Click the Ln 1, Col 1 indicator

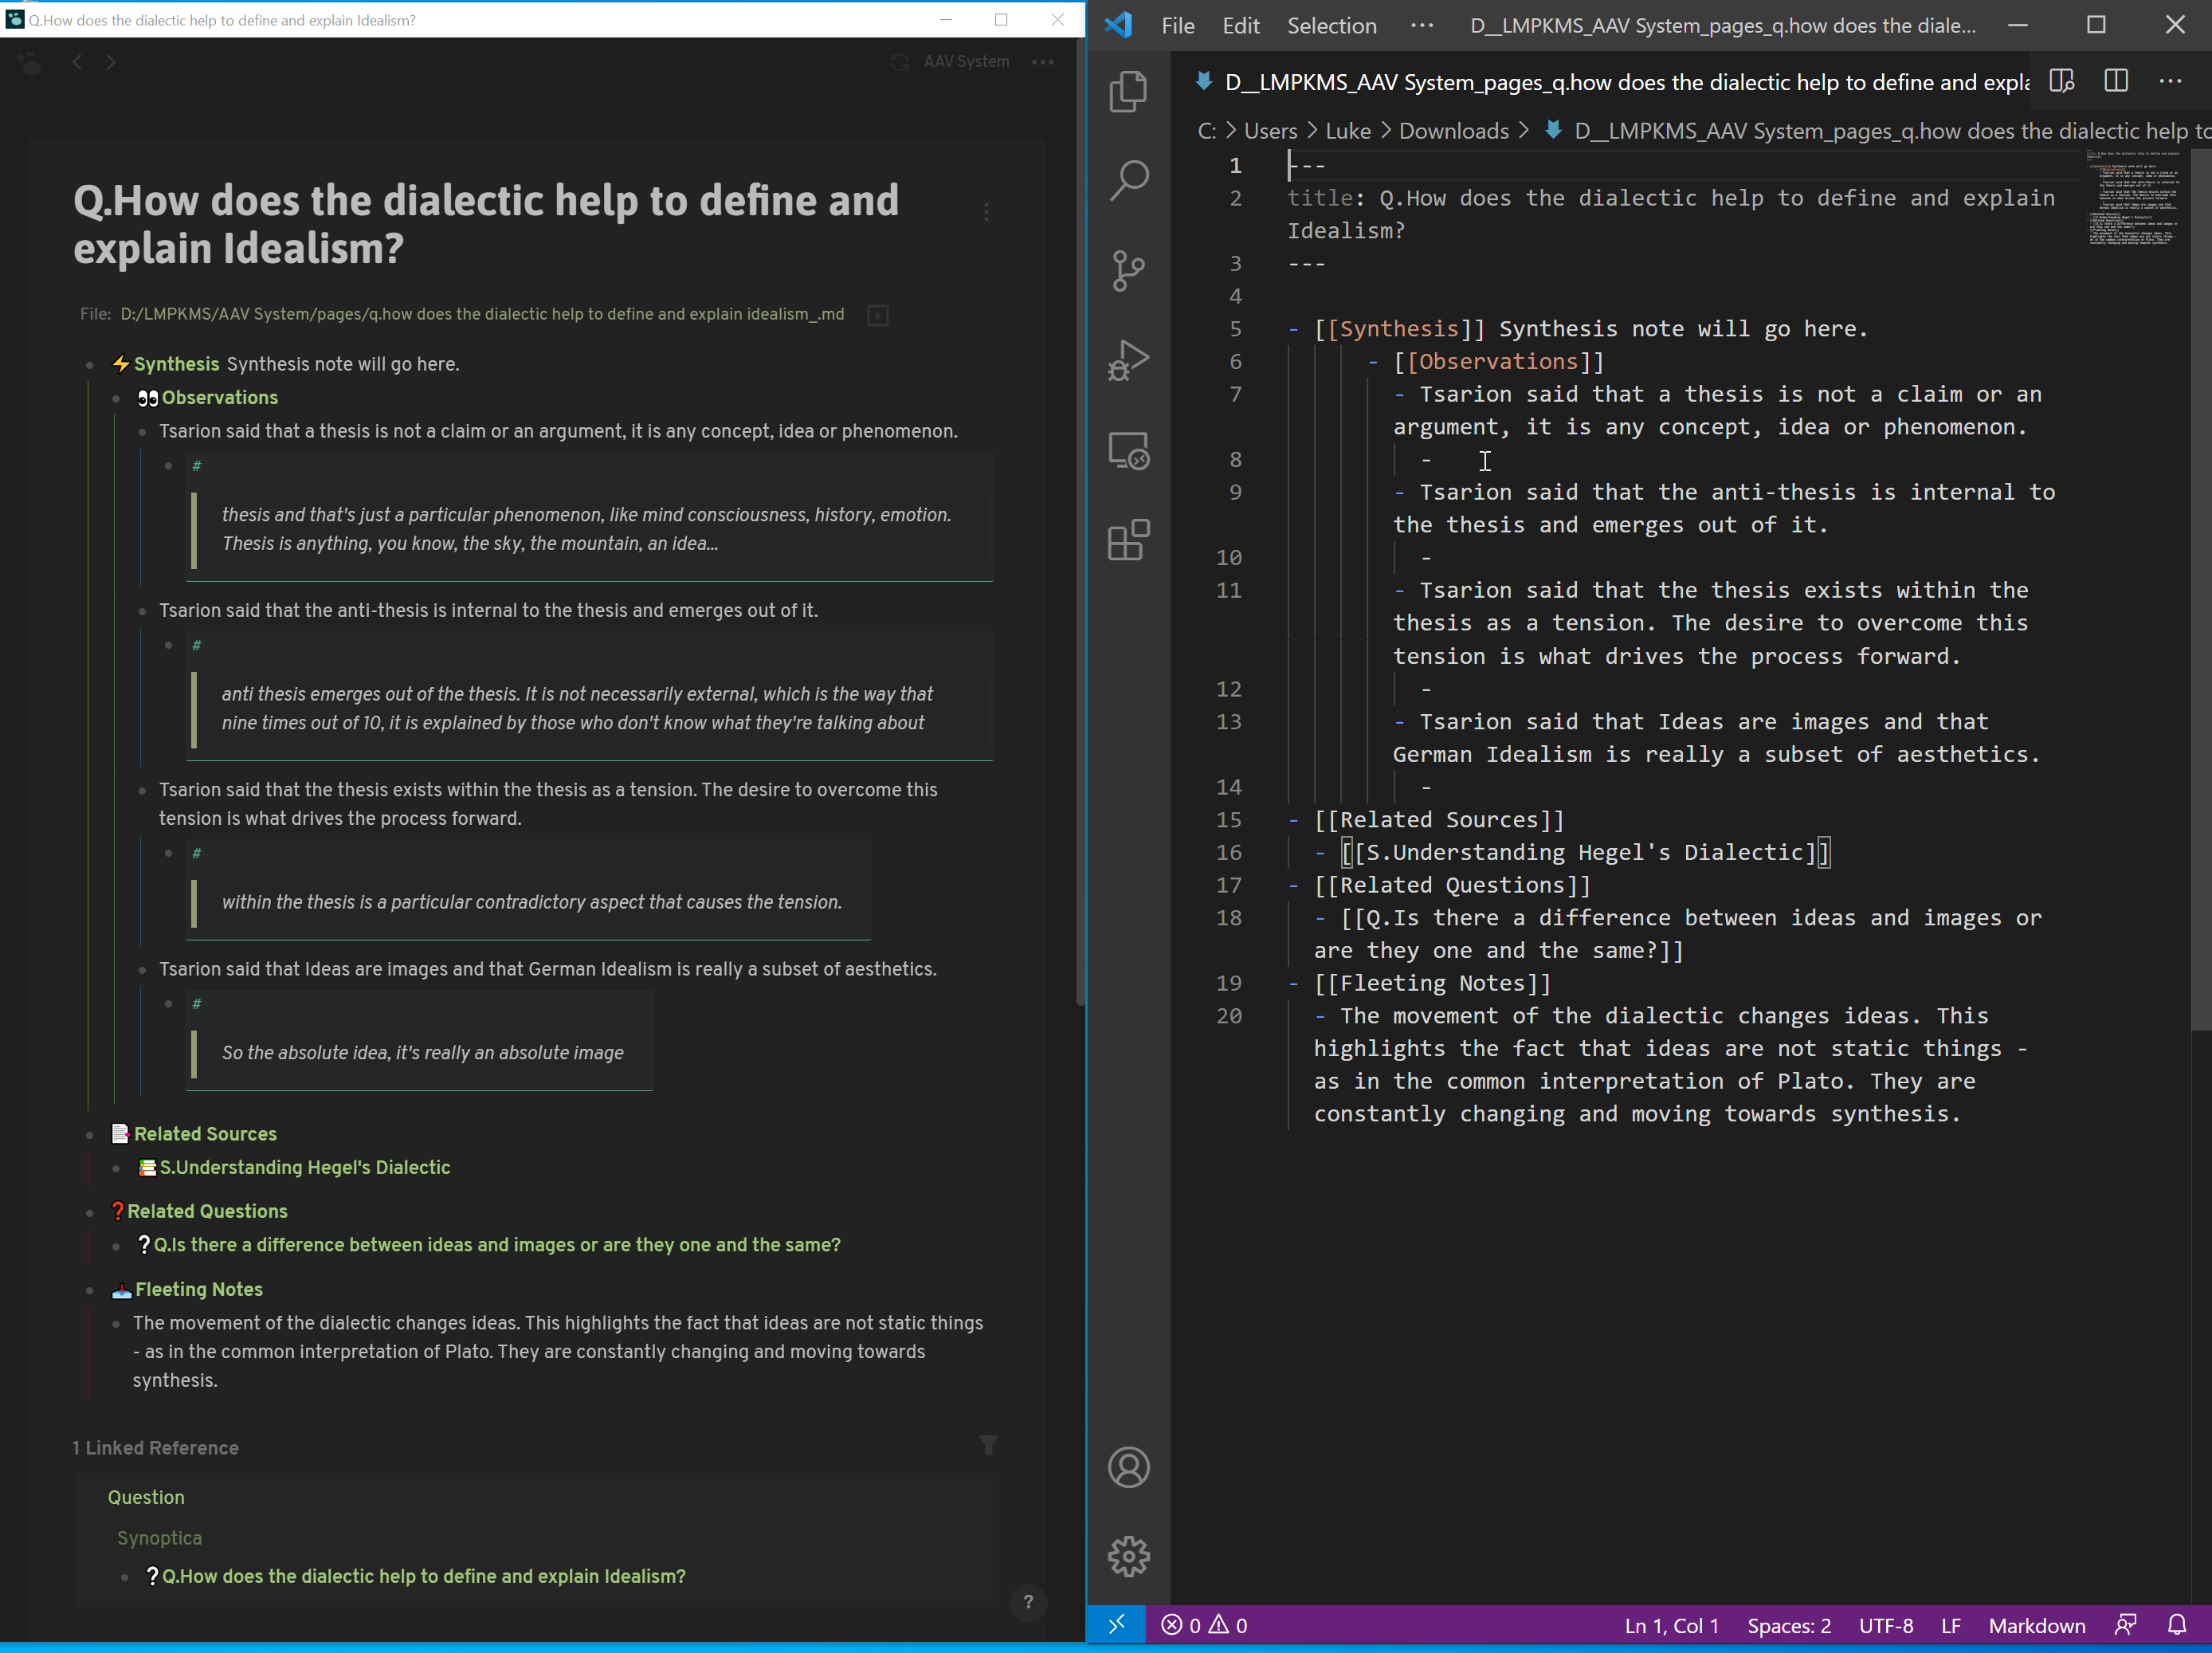[1670, 1625]
